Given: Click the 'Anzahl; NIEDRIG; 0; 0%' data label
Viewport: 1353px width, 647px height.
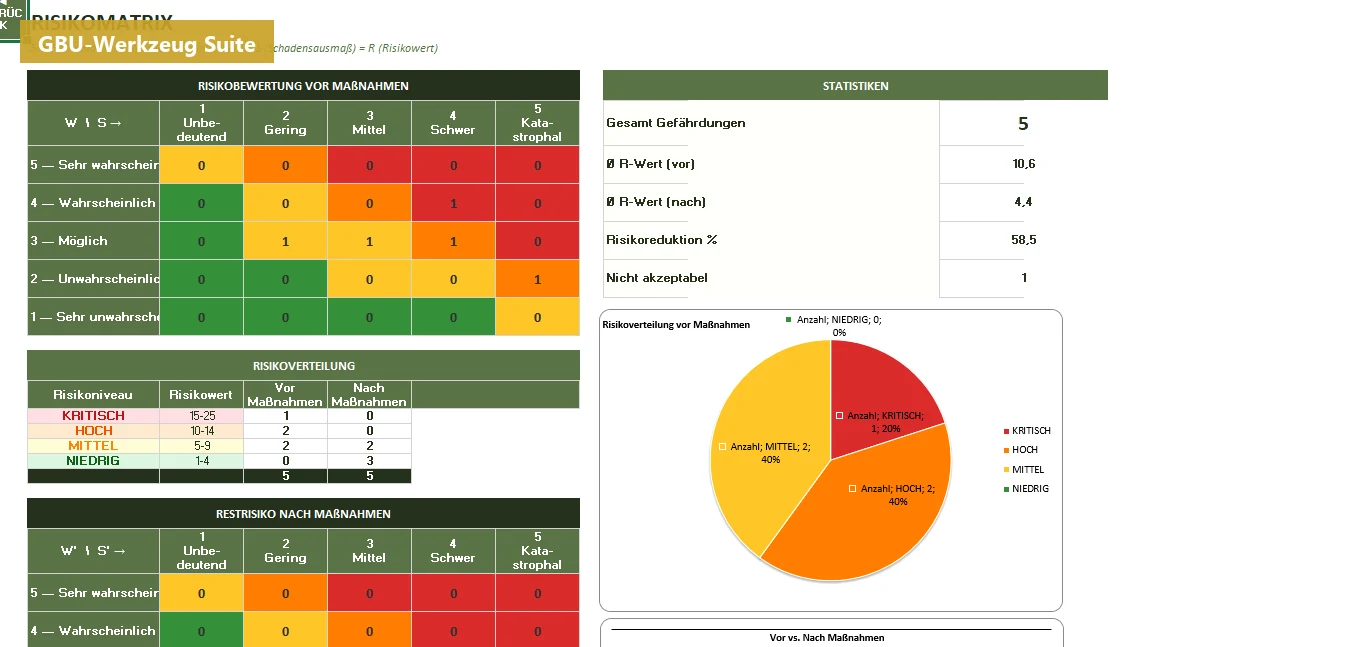Looking at the screenshot, I should (x=833, y=326).
